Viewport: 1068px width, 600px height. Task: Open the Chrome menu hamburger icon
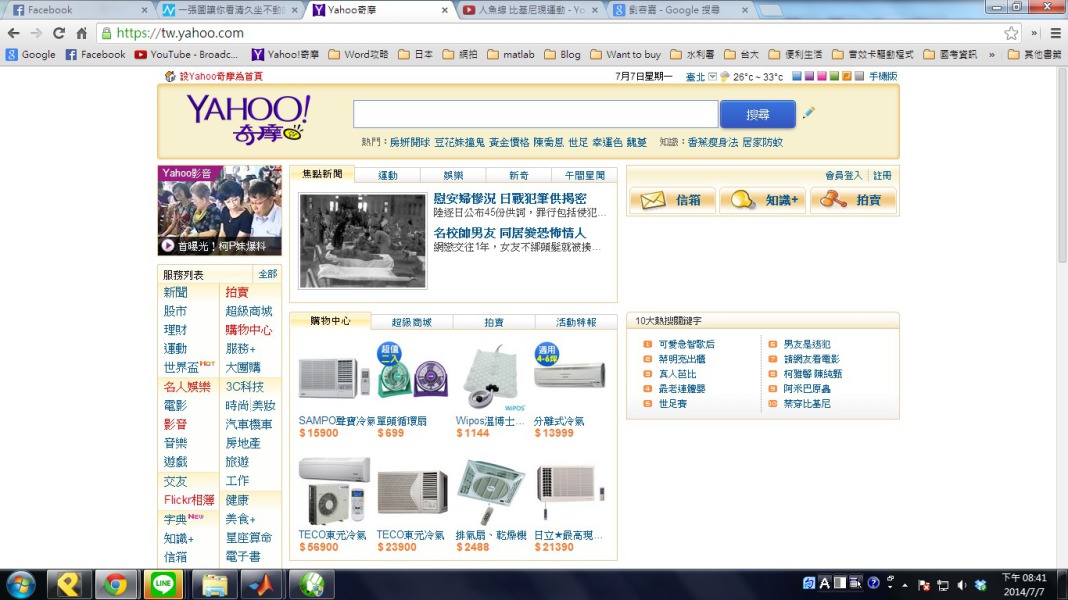[1056, 33]
